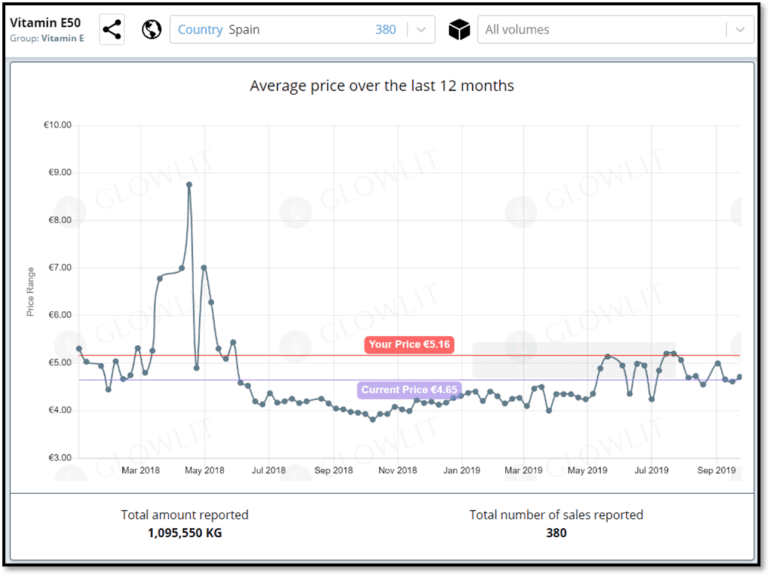The width and height of the screenshot is (770, 576).
Task: Click the 1,095,550 KG total amount value
Action: 185,533
